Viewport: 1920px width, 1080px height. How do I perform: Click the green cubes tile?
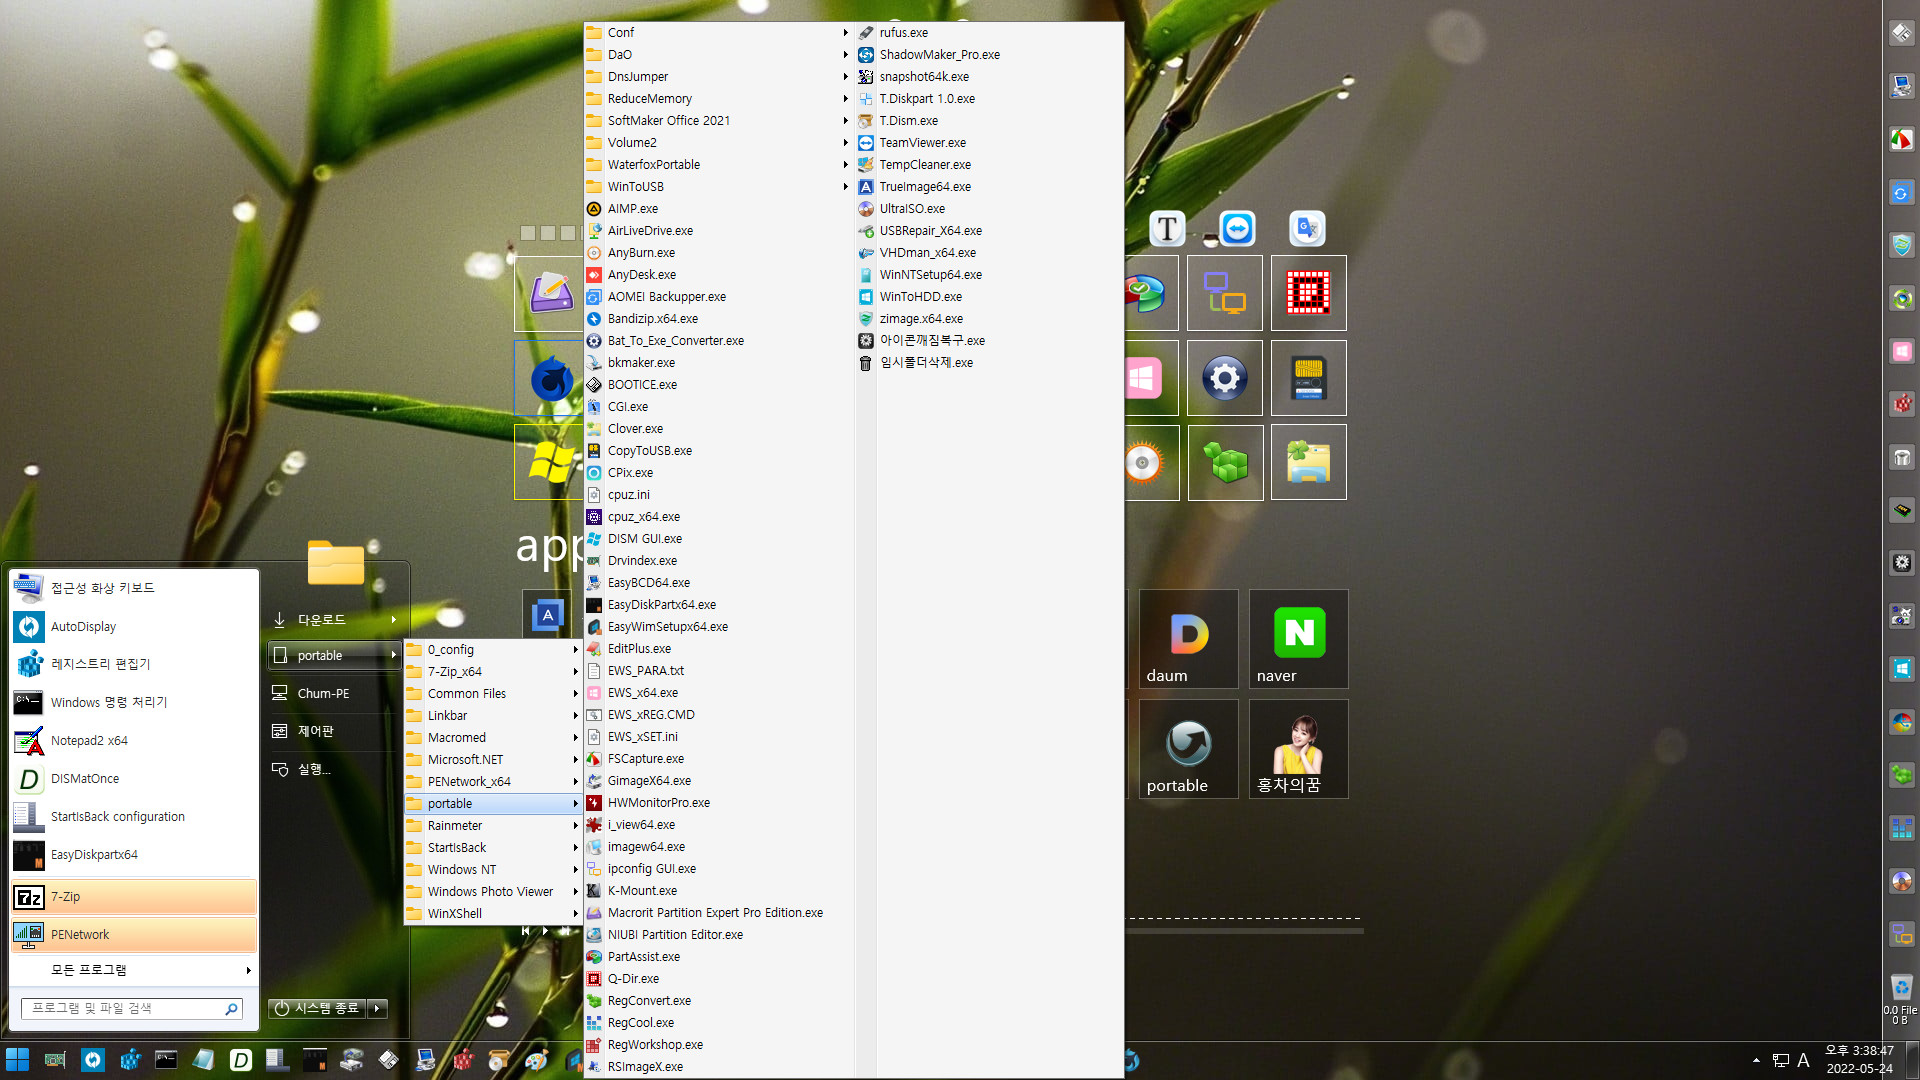[1225, 462]
